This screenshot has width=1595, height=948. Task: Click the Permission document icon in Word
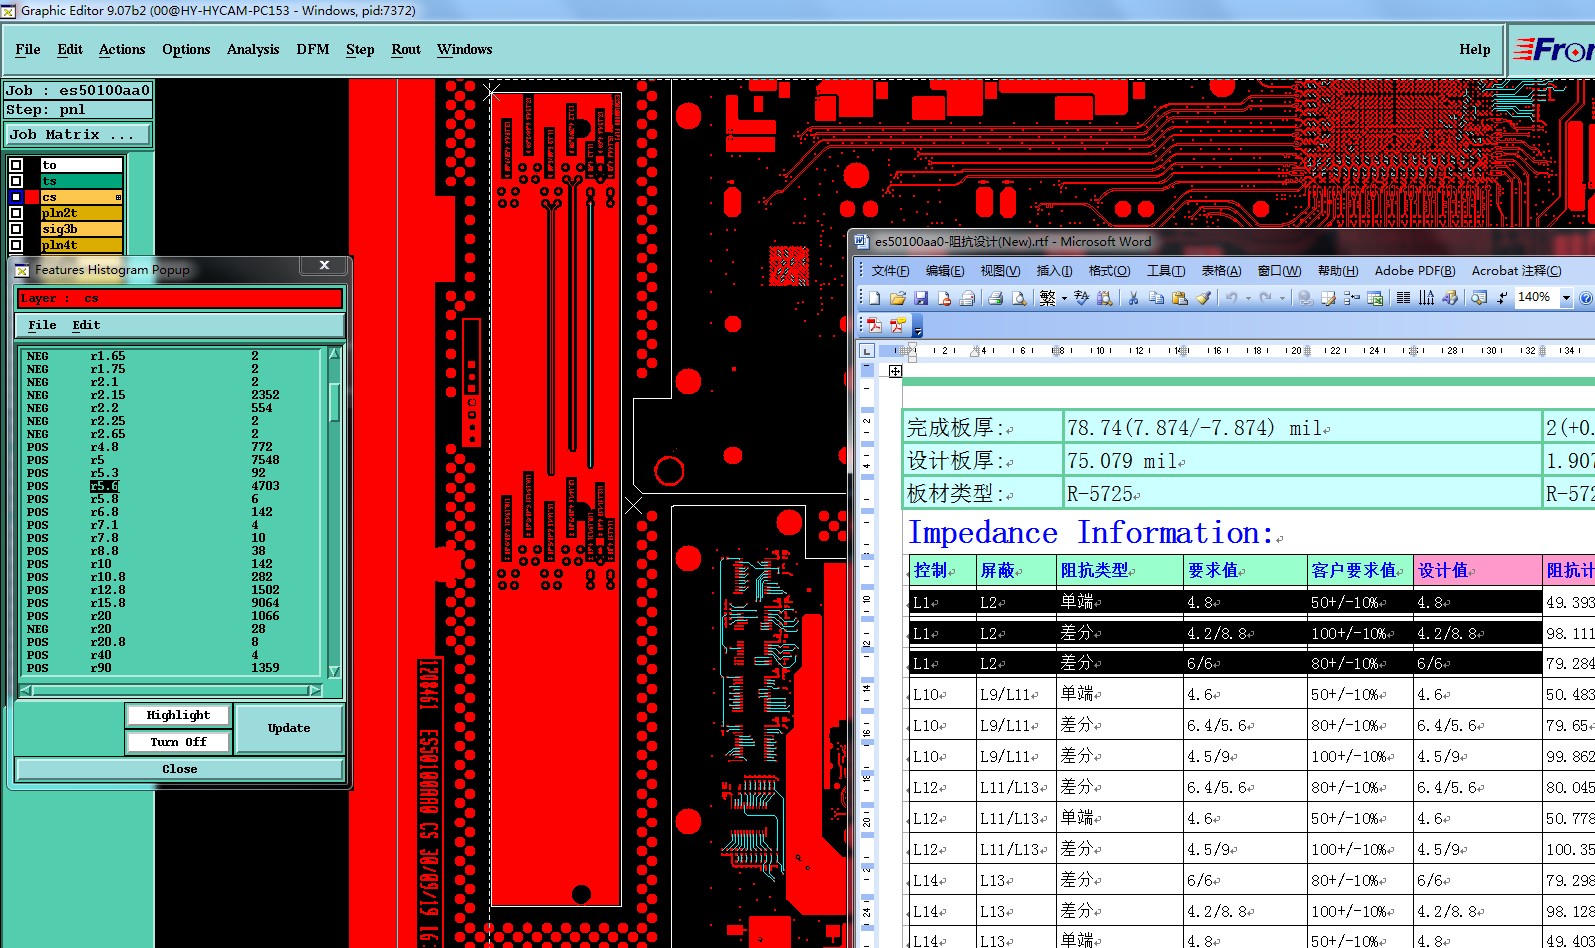click(x=944, y=298)
